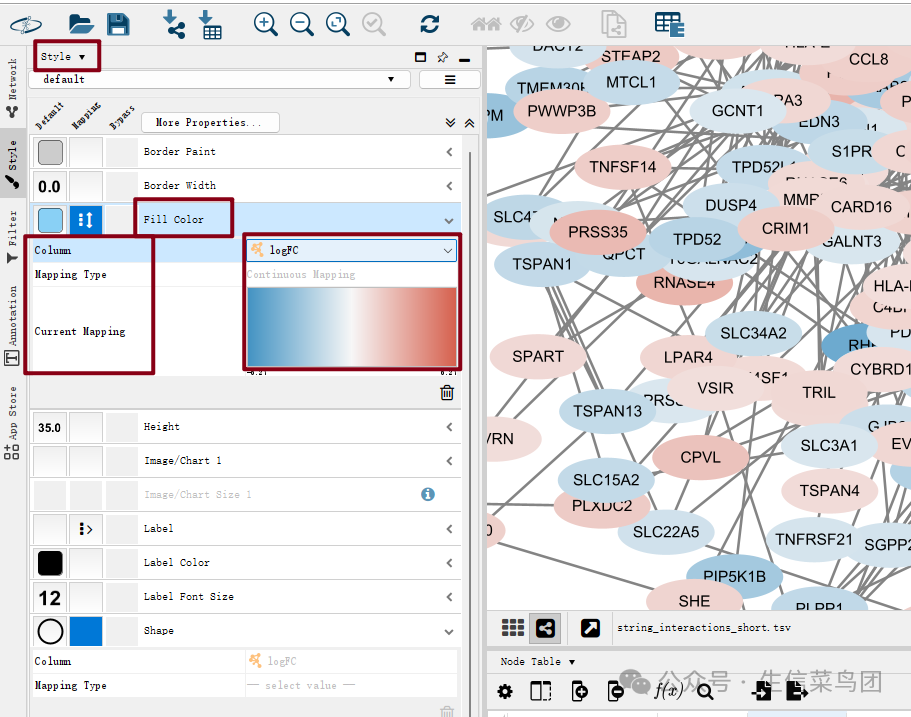Expand all style property rows
The image size is (911, 717).
(450, 123)
